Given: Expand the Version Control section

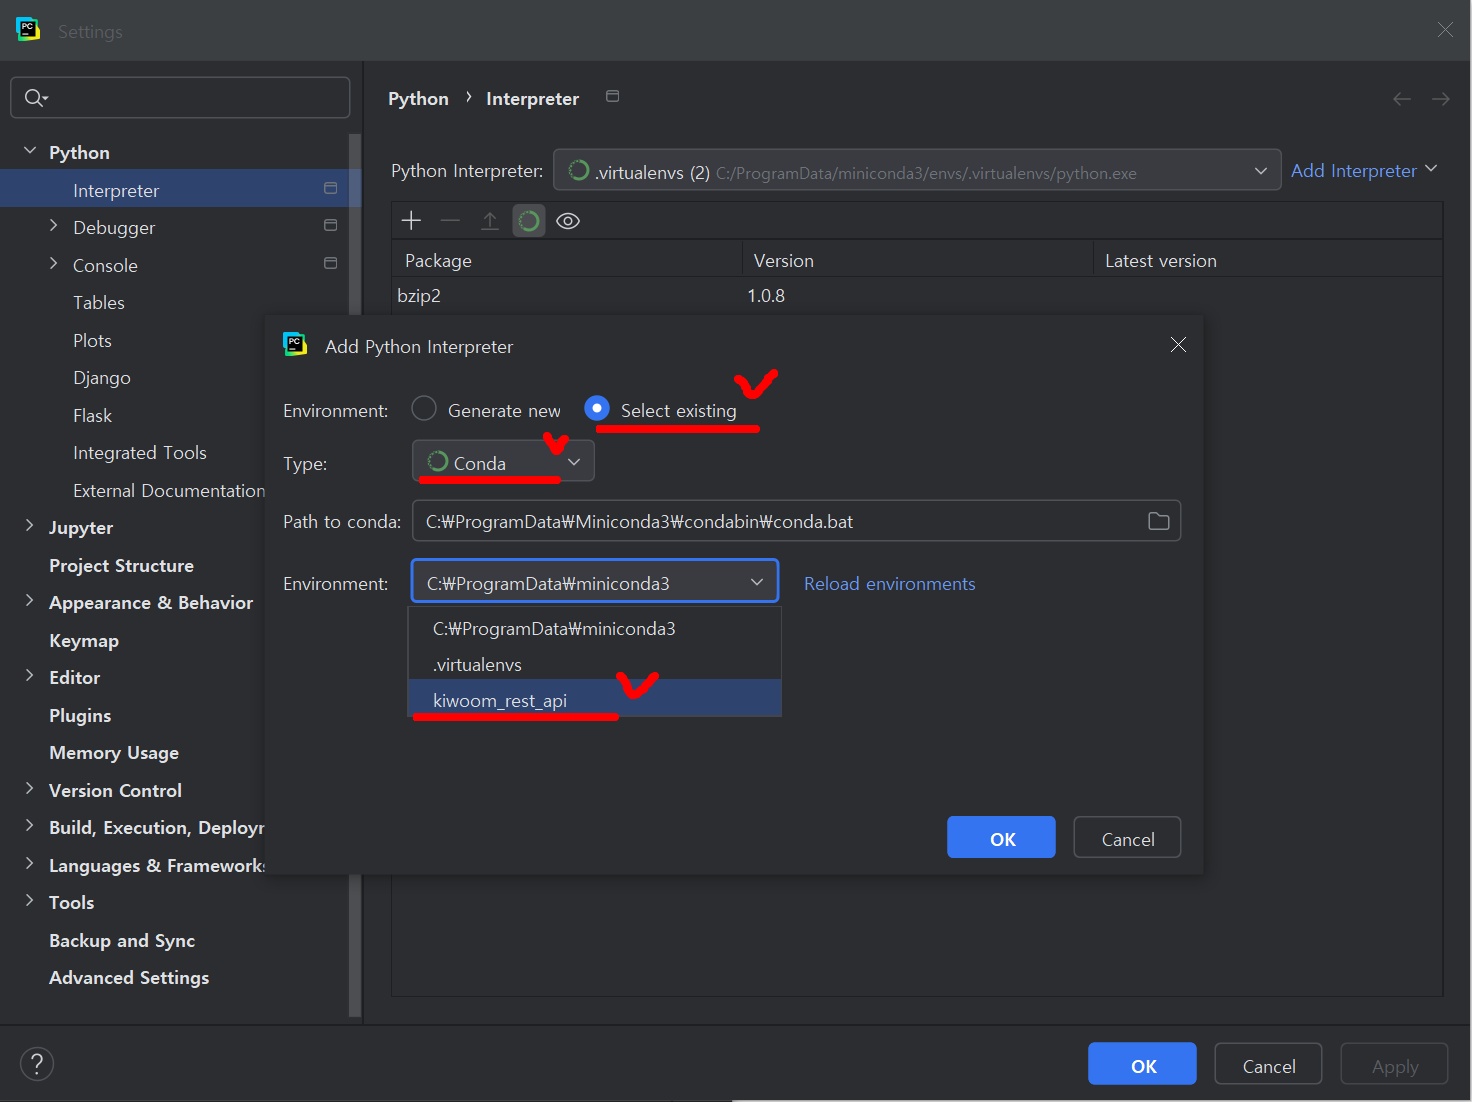Looking at the screenshot, I should 29,788.
